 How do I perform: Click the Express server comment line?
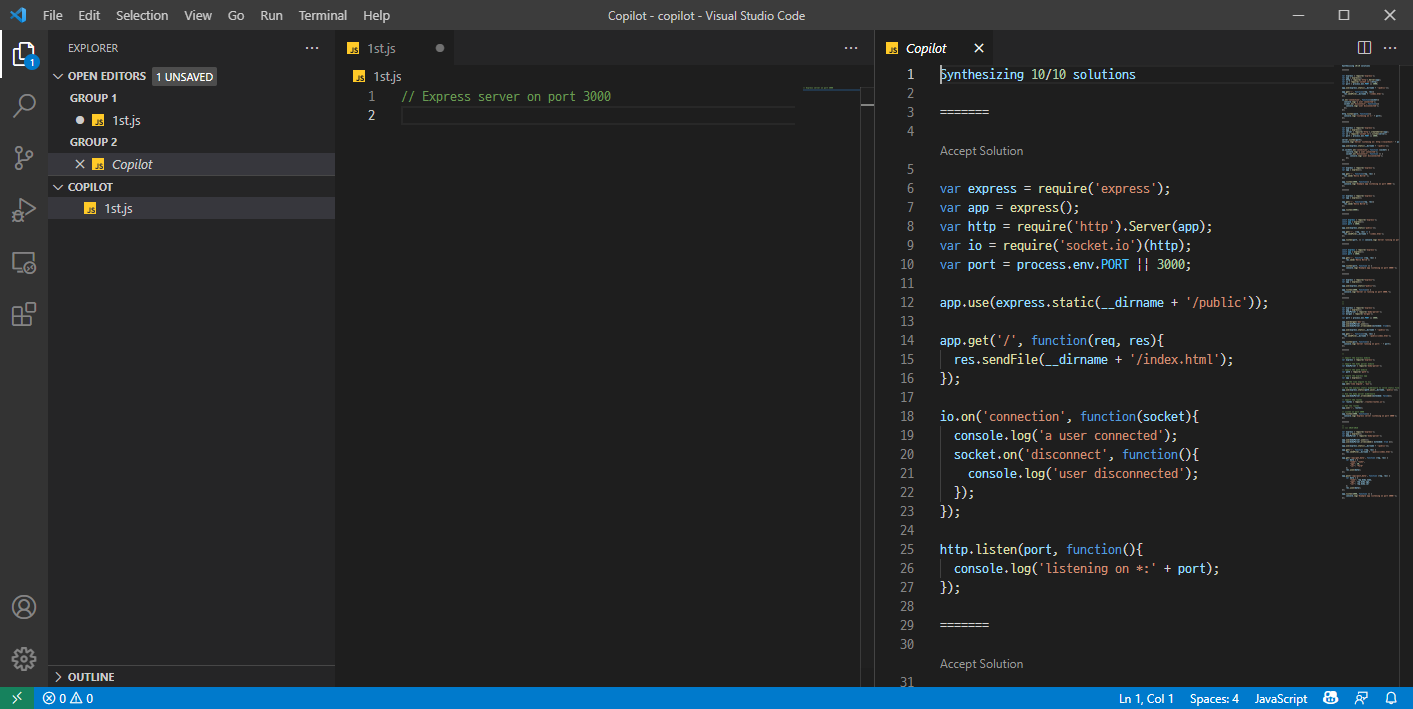pos(505,96)
